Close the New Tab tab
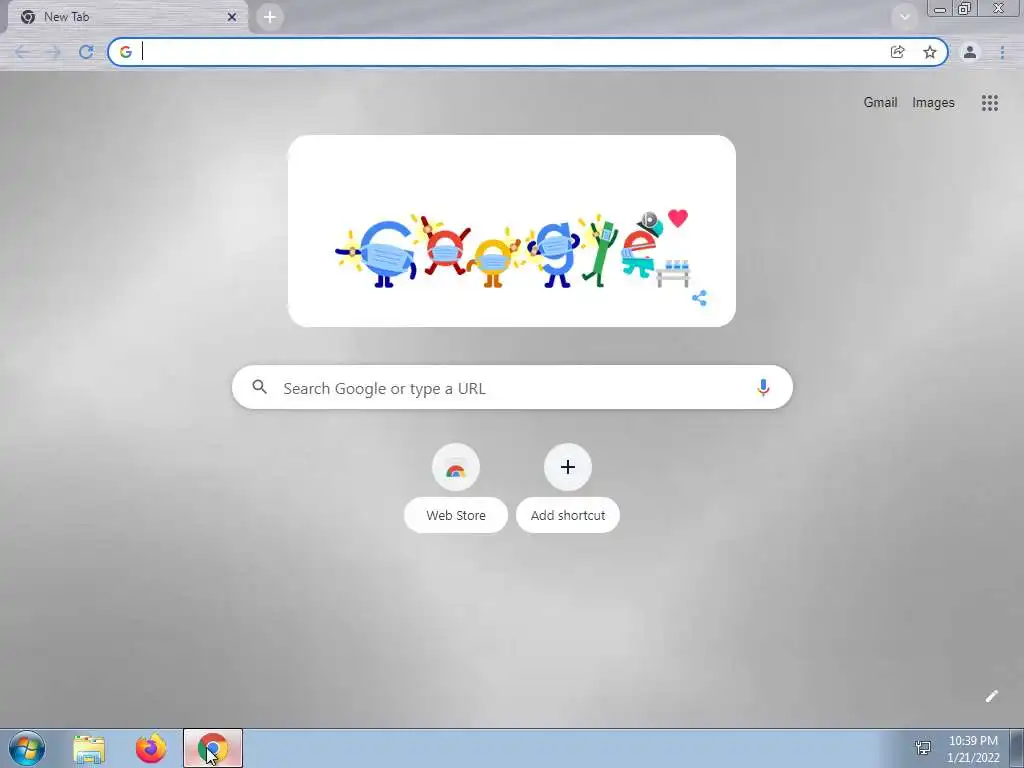This screenshot has height=768, width=1024. (x=231, y=17)
